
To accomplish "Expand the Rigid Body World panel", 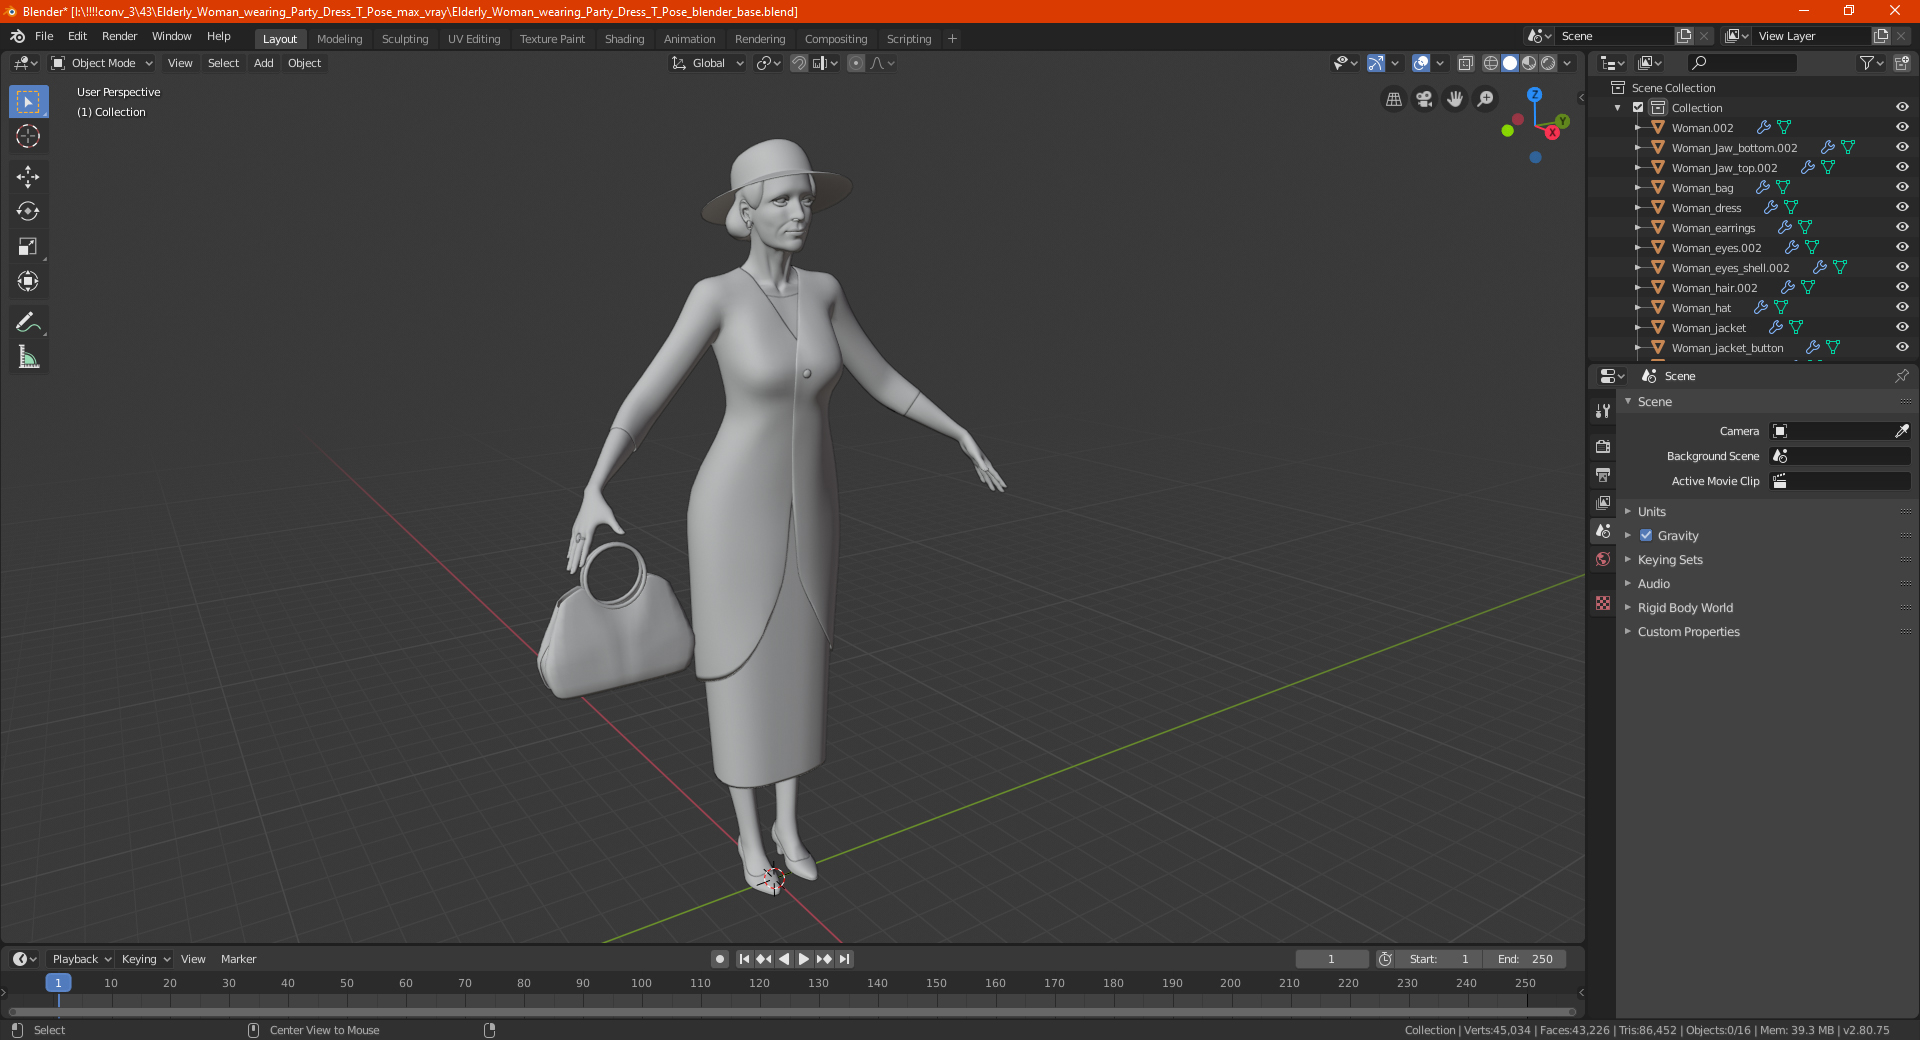I will (x=1685, y=608).
